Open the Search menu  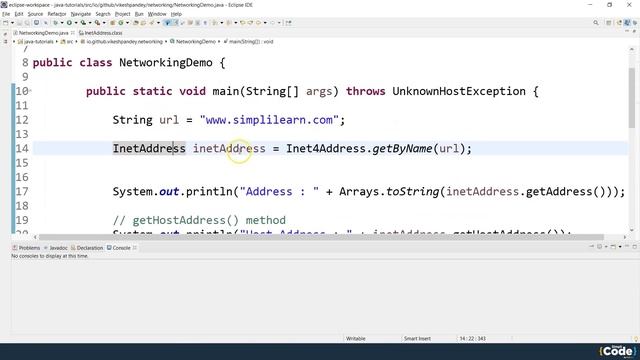103,14
